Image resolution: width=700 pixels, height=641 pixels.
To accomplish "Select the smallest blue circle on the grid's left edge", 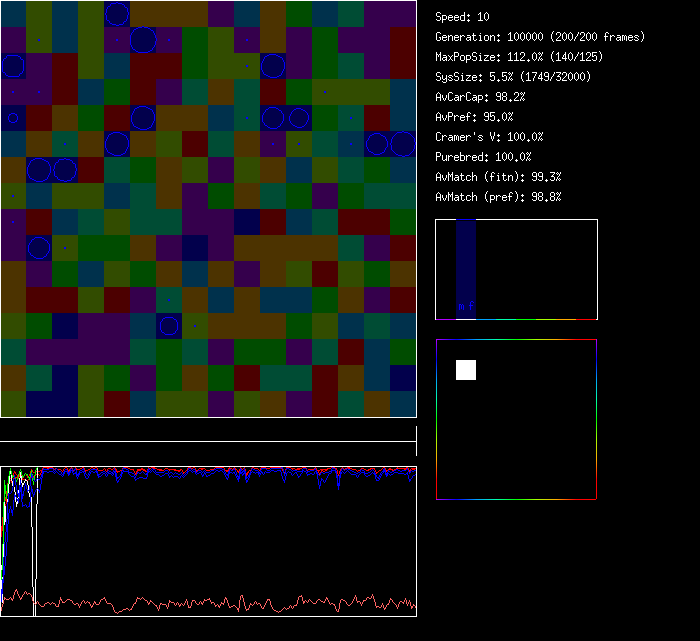I will tap(13, 118).
